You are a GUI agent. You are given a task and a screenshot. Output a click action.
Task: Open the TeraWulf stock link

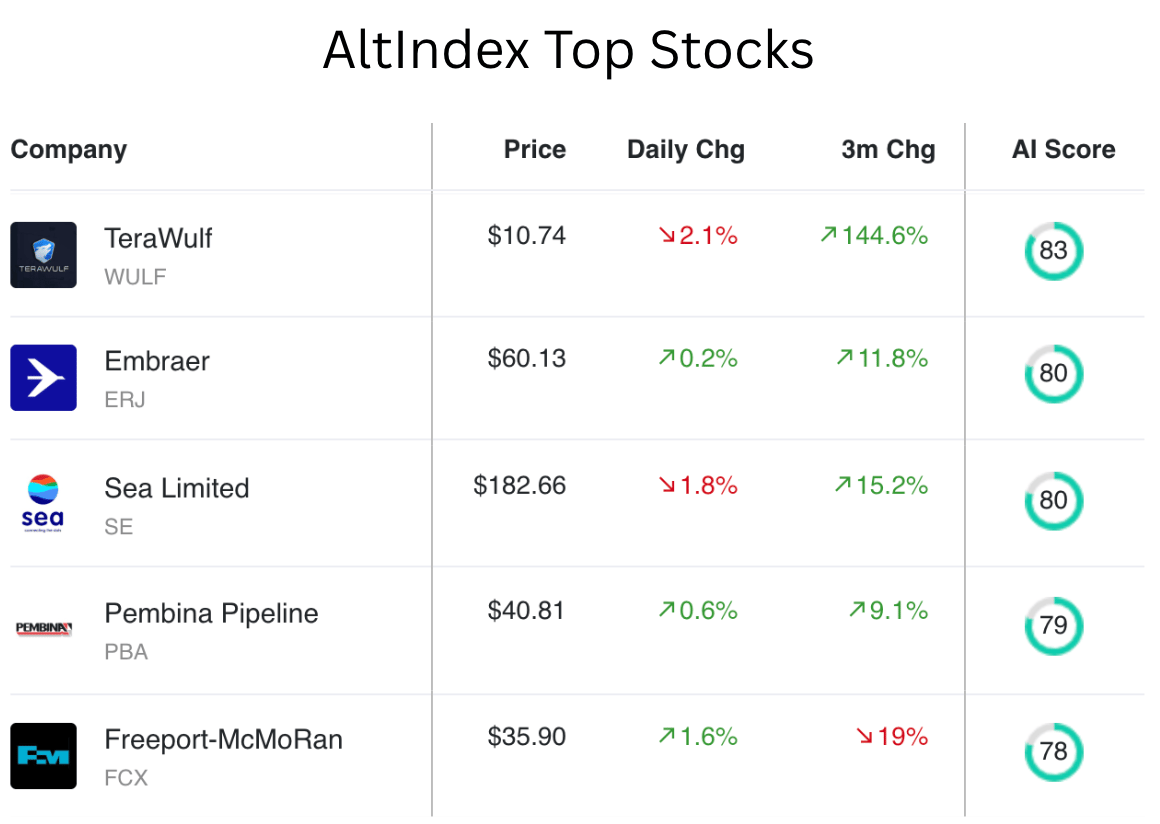(158, 238)
